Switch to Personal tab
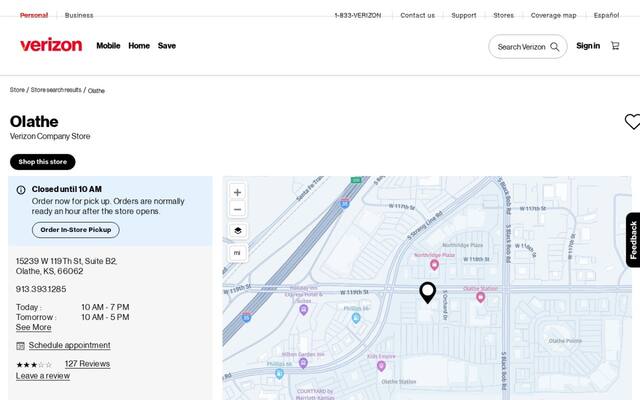This screenshot has height=400, width=640. coord(34,16)
